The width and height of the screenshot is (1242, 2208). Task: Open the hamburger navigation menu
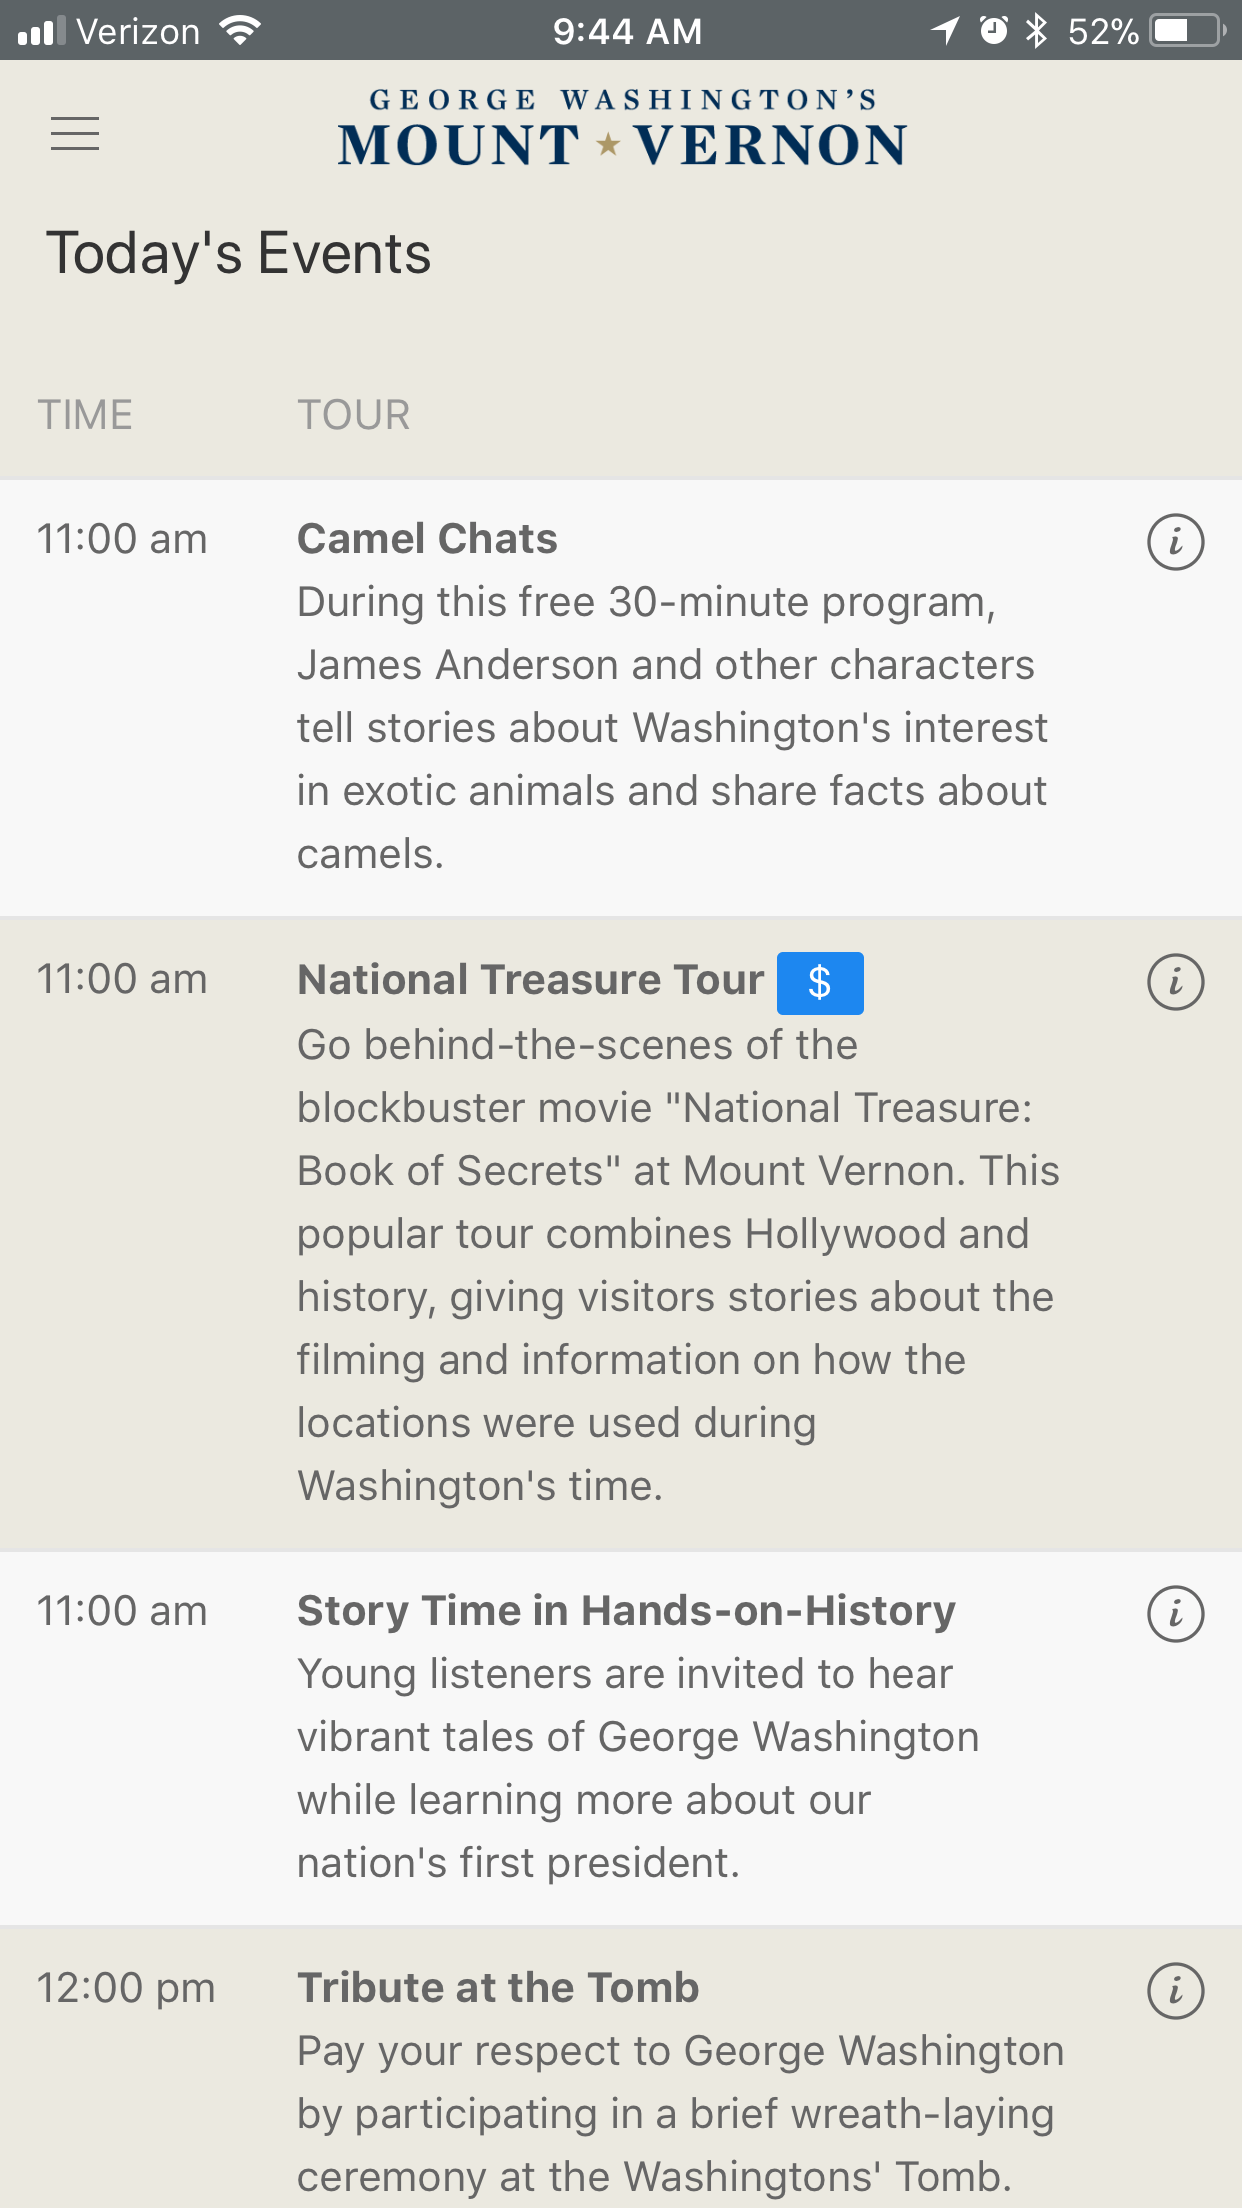pyautogui.click(x=75, y=133)
